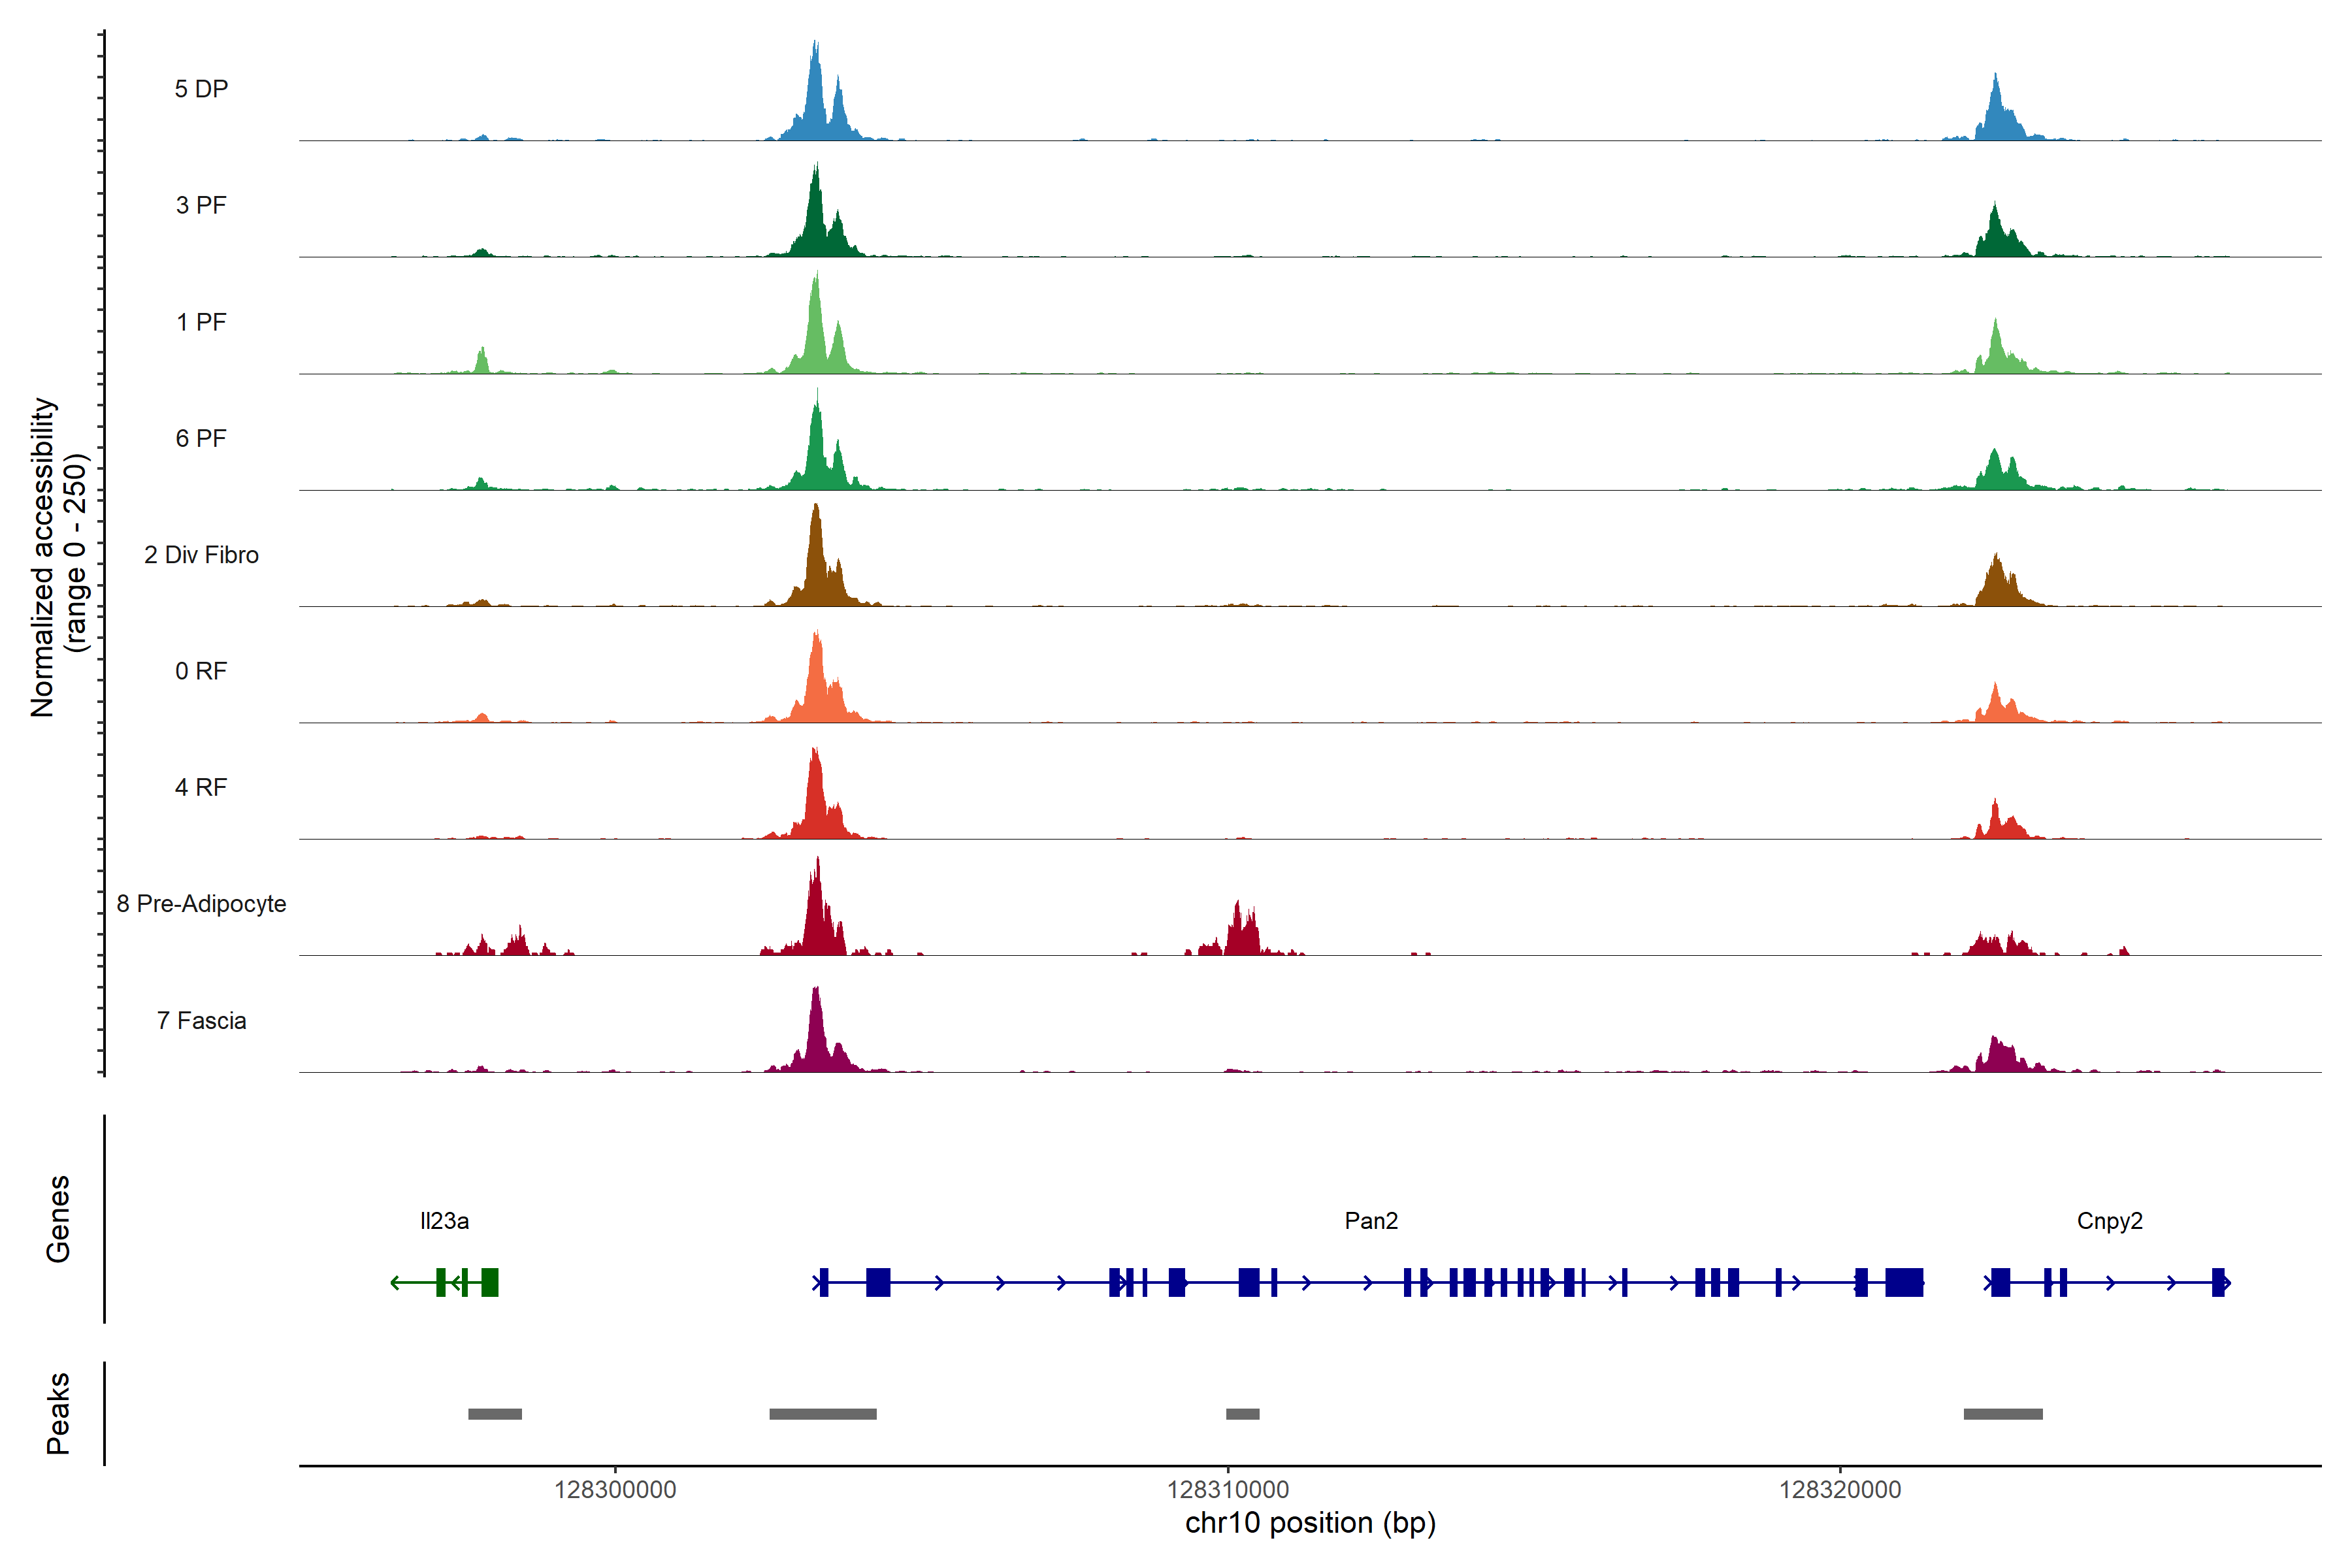This screenshot has width=2352, height=1568.
Task: Click the chr10 position axis title
Action: (x=1309, y=1523)
